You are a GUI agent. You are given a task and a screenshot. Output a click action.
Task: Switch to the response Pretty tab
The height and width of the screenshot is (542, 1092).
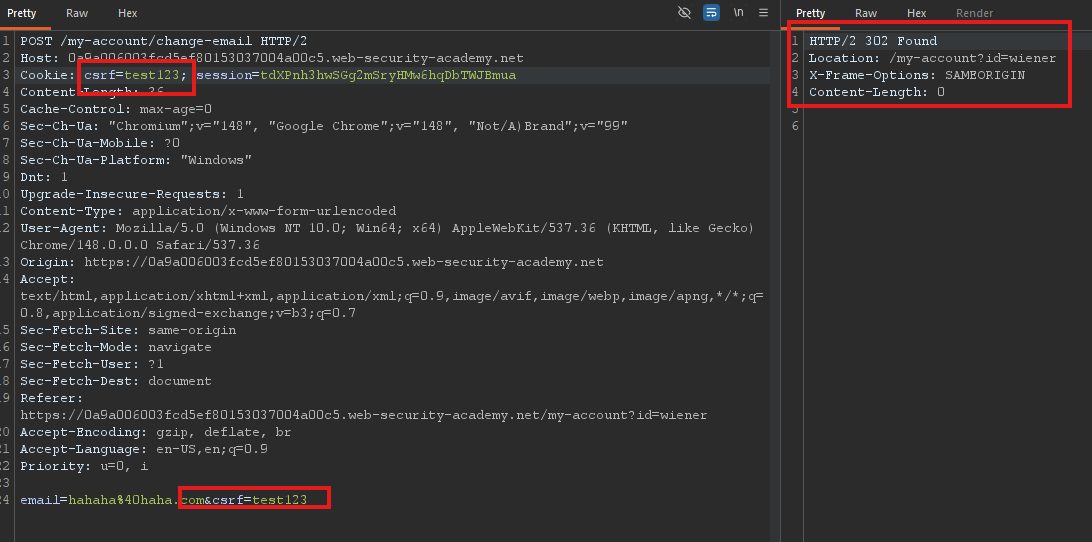(811, 13)
